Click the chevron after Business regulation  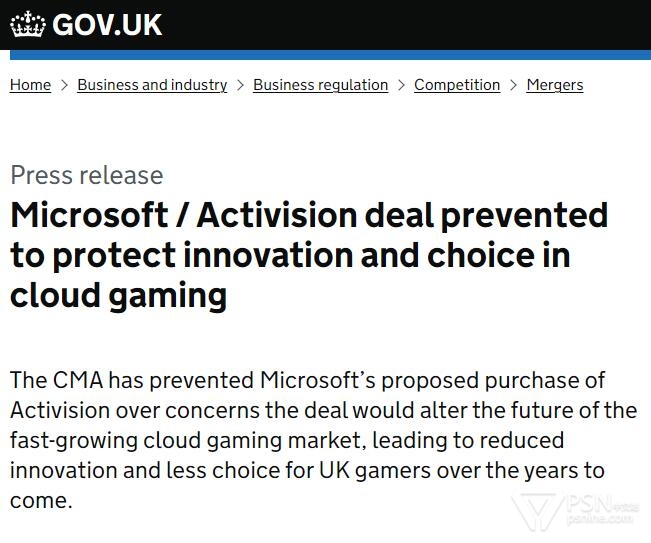[401, 85]
